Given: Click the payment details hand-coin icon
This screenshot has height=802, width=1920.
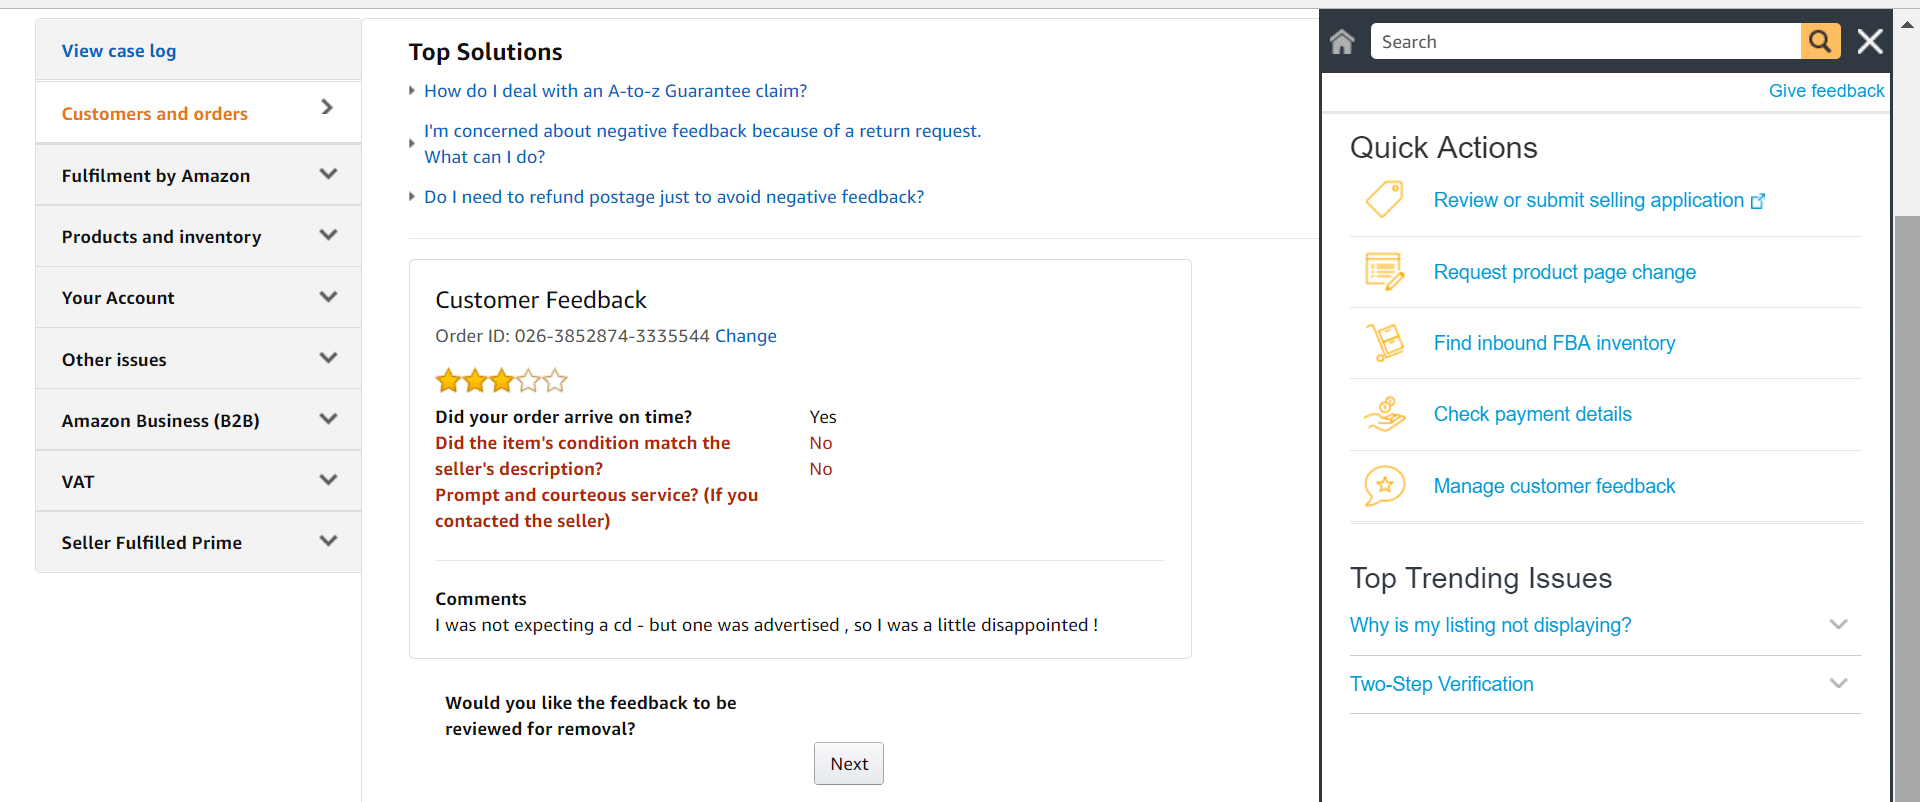Looking at the screenshot, I should 1385,414.
